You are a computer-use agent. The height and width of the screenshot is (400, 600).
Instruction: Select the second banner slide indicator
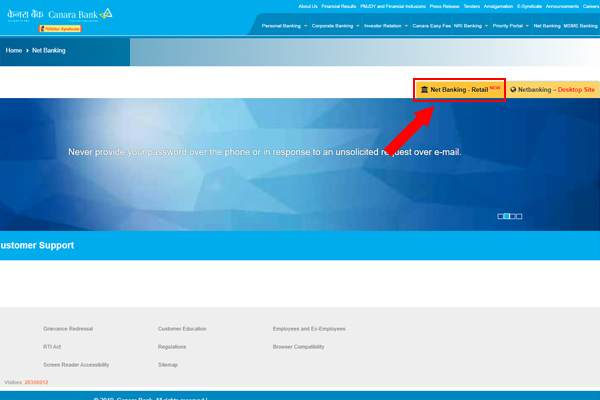[x=506, y=216]
